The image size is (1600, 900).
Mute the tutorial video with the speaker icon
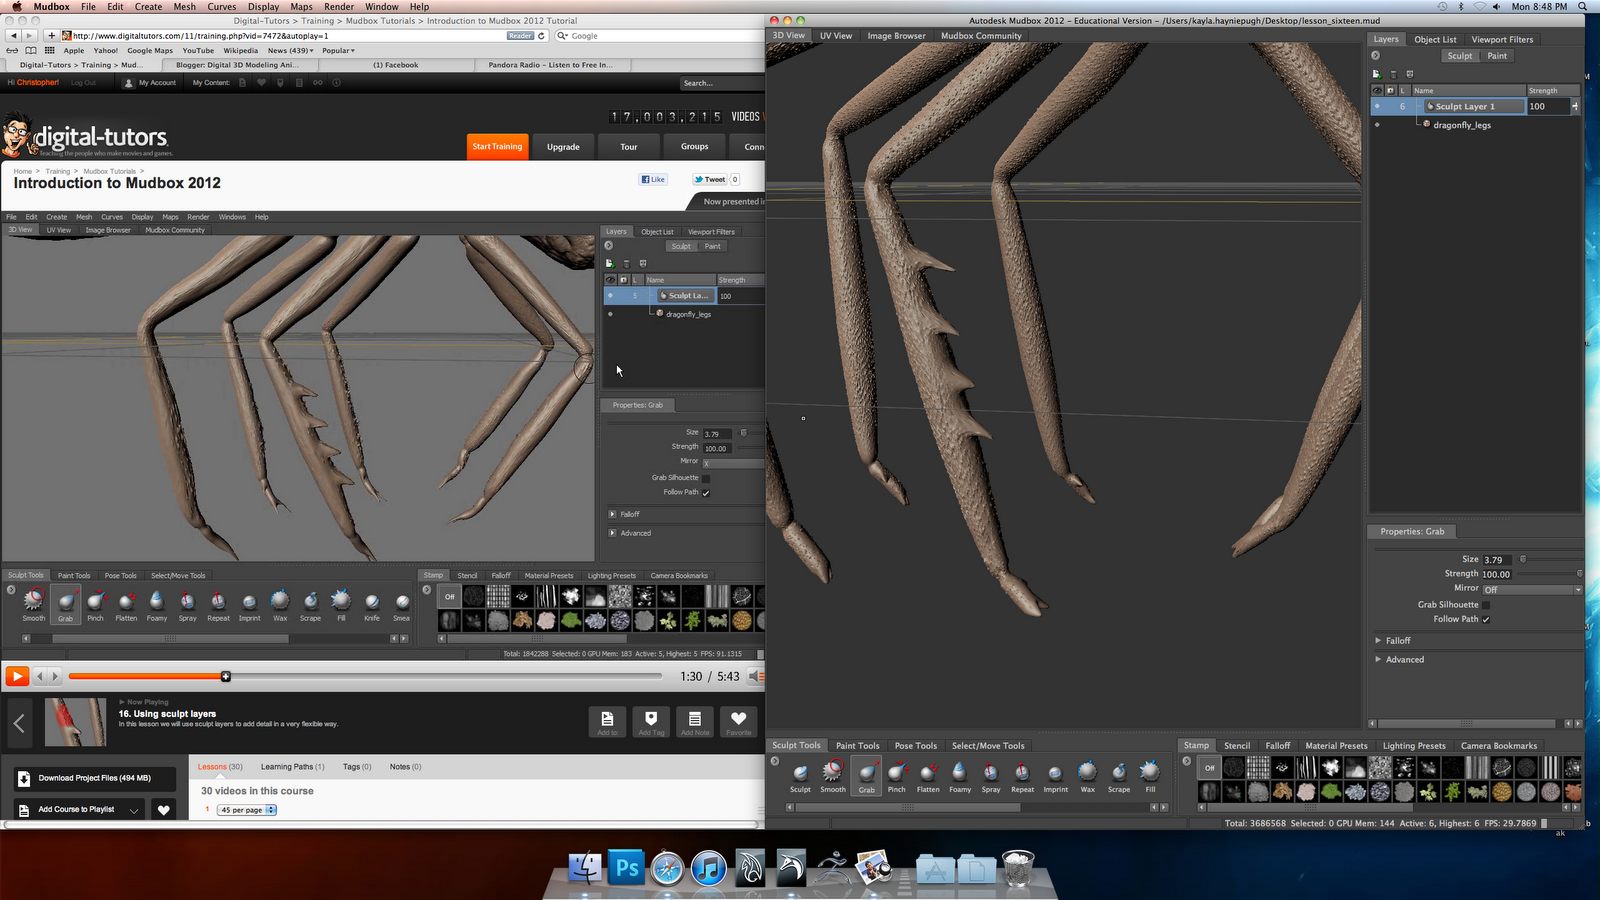[x=756, y=677]
